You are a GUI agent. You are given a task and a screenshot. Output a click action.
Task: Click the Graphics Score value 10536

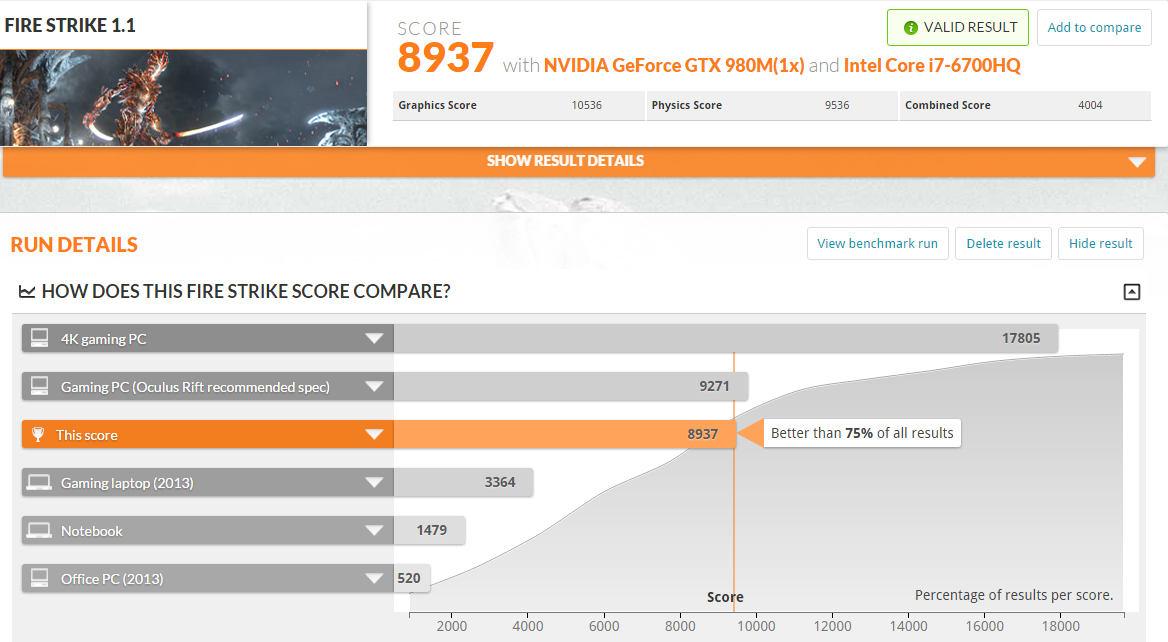[586, 105]
